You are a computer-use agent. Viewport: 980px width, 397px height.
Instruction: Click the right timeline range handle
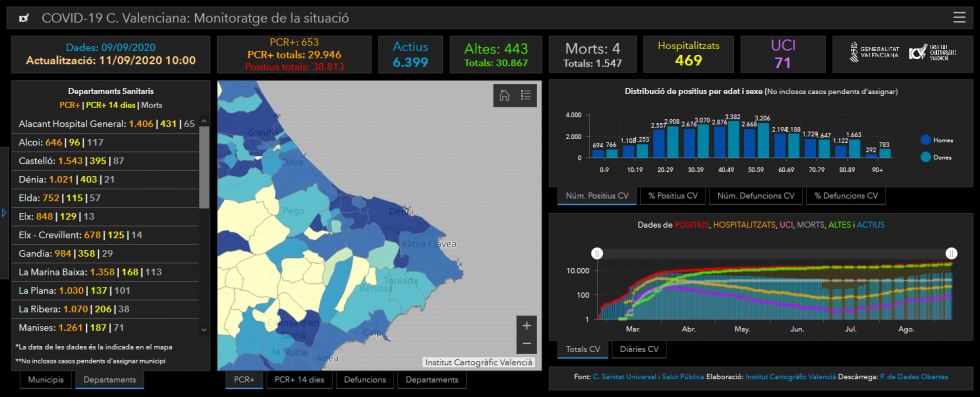coord(951,253)
